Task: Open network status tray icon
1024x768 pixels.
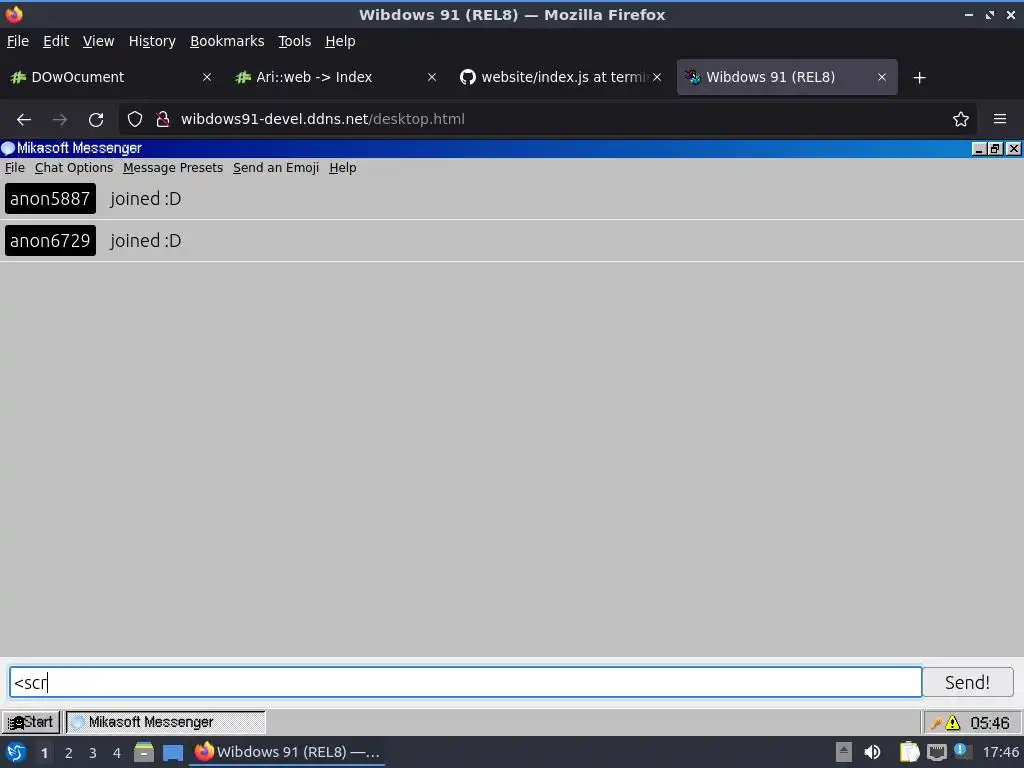Action: [x=936, y=752]
